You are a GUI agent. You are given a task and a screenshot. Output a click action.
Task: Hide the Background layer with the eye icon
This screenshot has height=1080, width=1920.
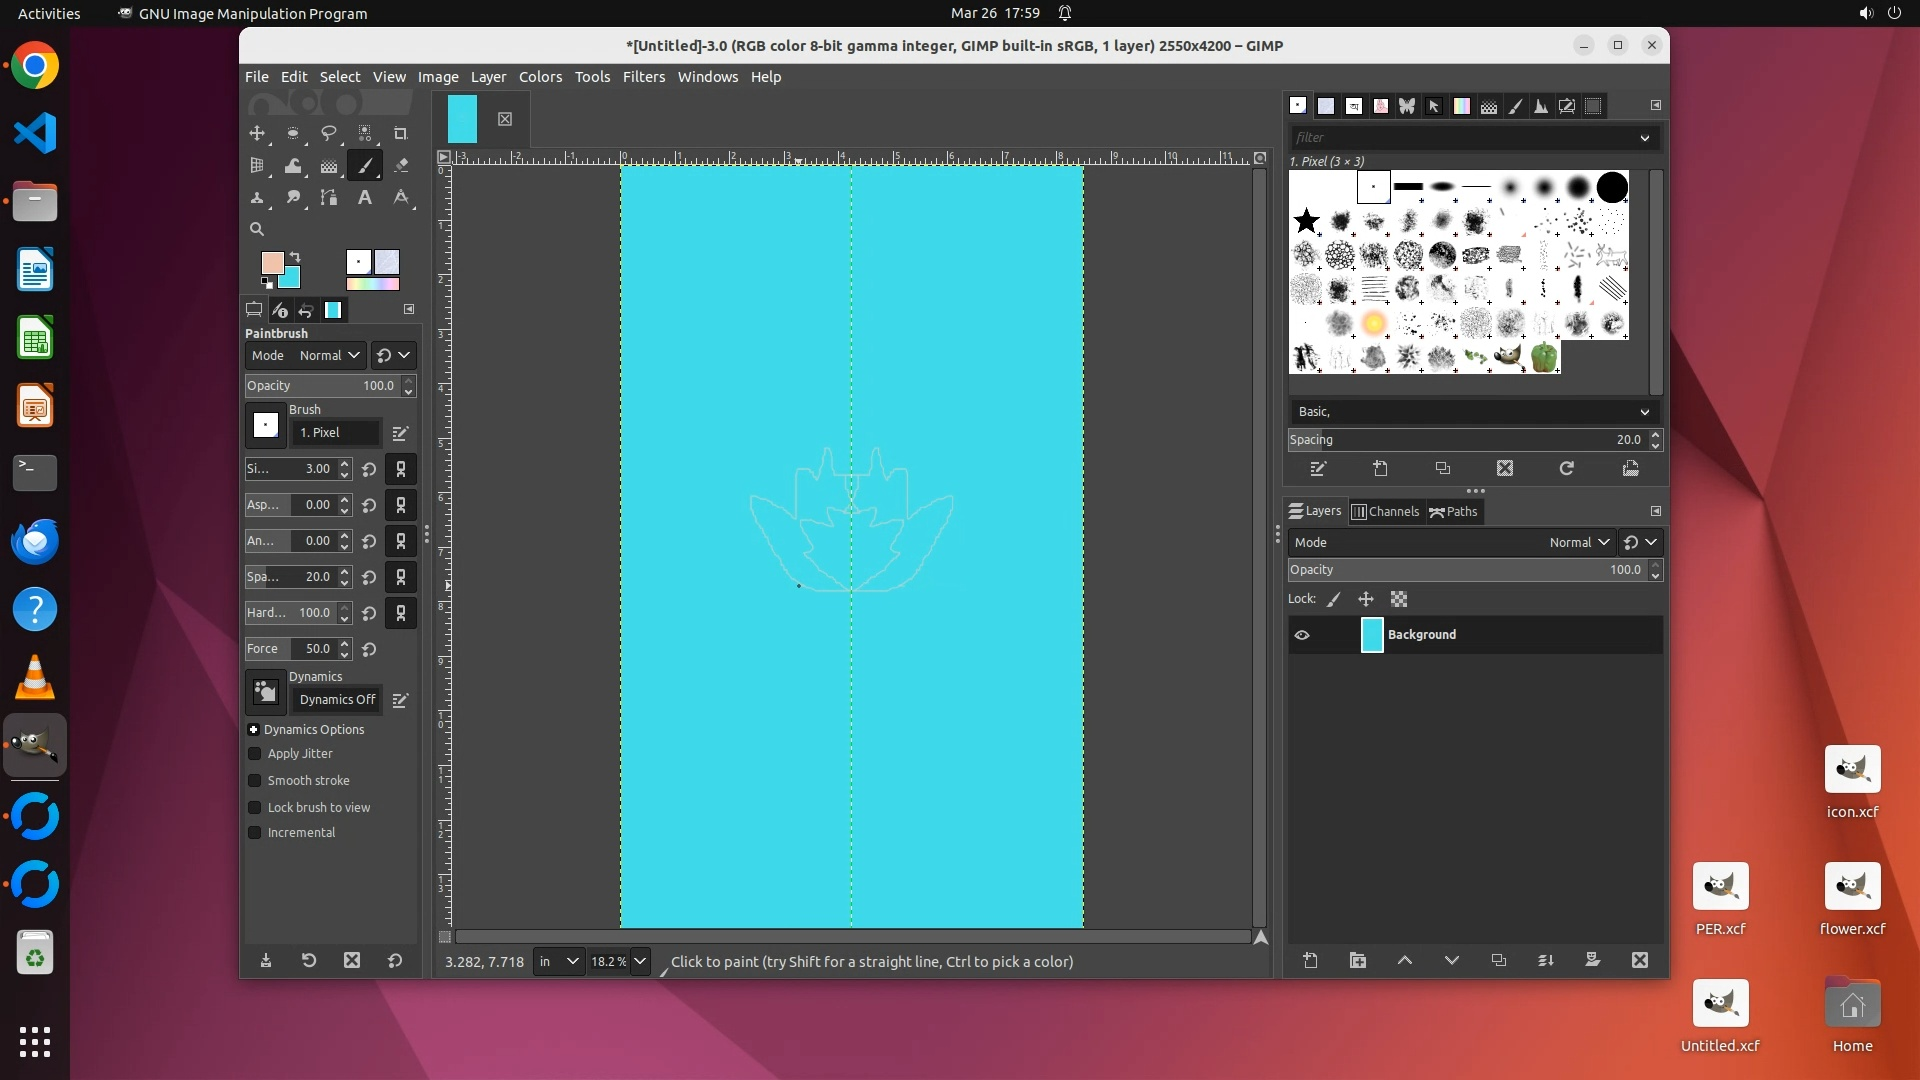(x=1302, y=635)
